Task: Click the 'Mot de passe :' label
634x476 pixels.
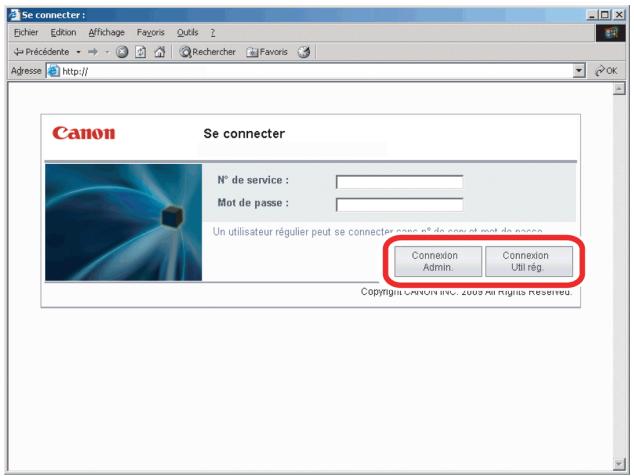Action: pos(253,203)
